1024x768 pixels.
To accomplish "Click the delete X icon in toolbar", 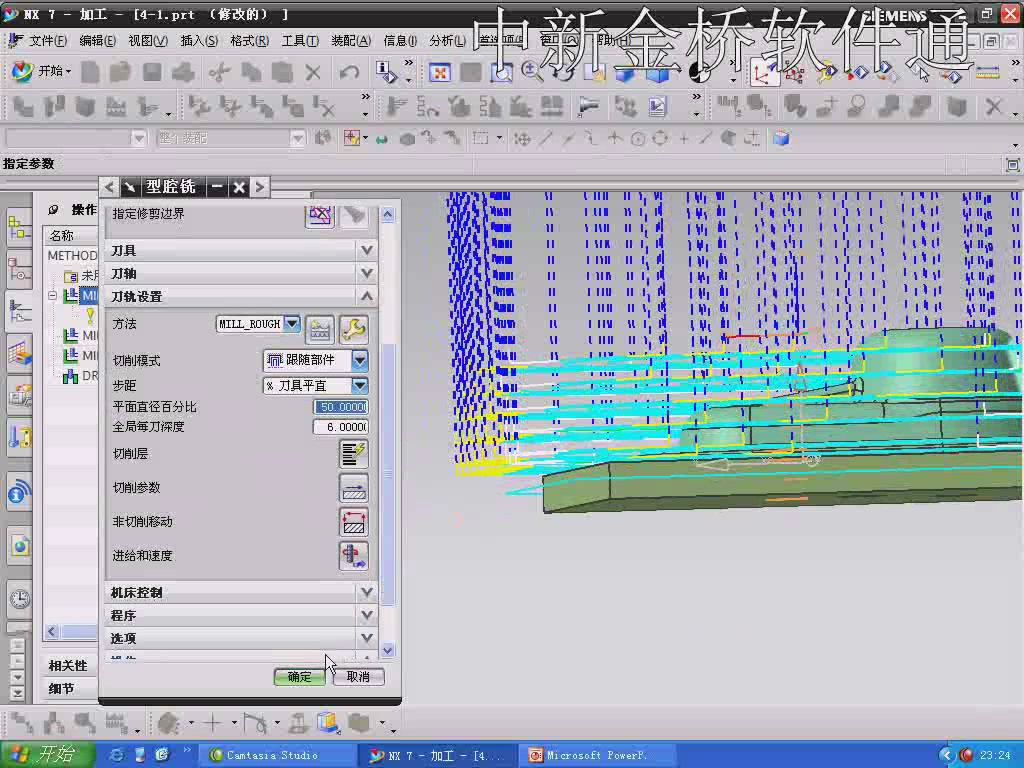I will click(x=313, y=72).
